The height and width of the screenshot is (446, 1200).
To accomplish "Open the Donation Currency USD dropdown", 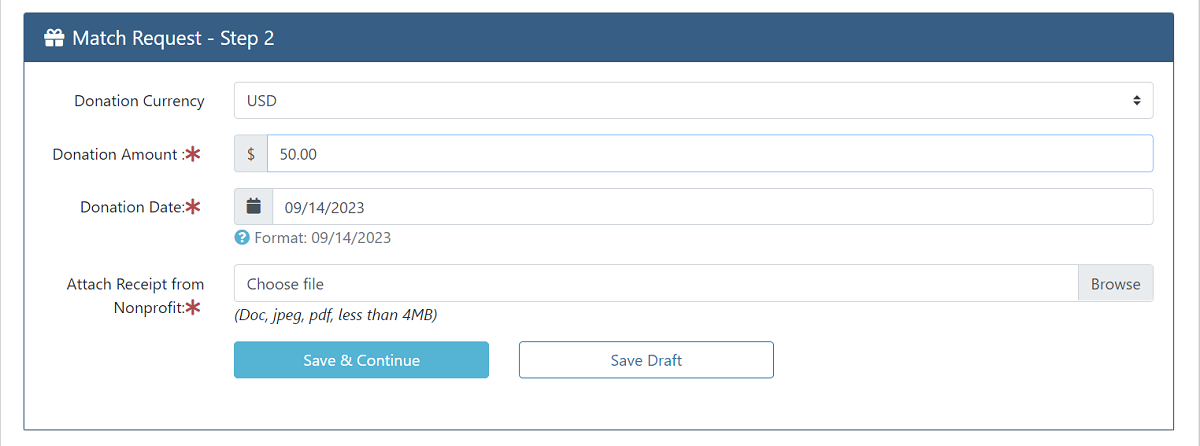I will 692,101.
